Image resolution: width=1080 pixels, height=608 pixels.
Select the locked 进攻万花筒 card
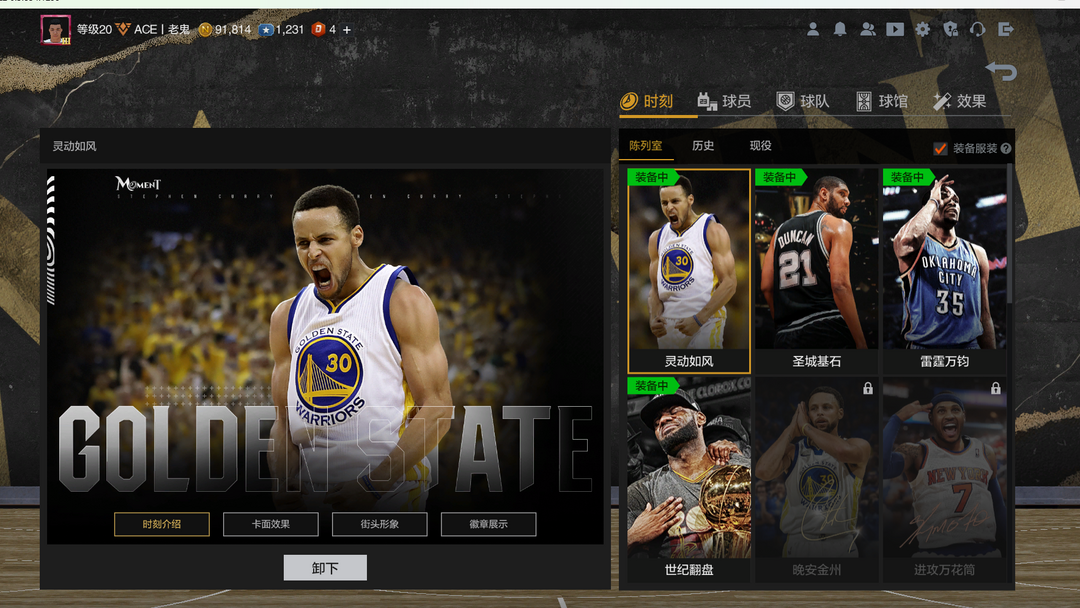click(944, 480)
